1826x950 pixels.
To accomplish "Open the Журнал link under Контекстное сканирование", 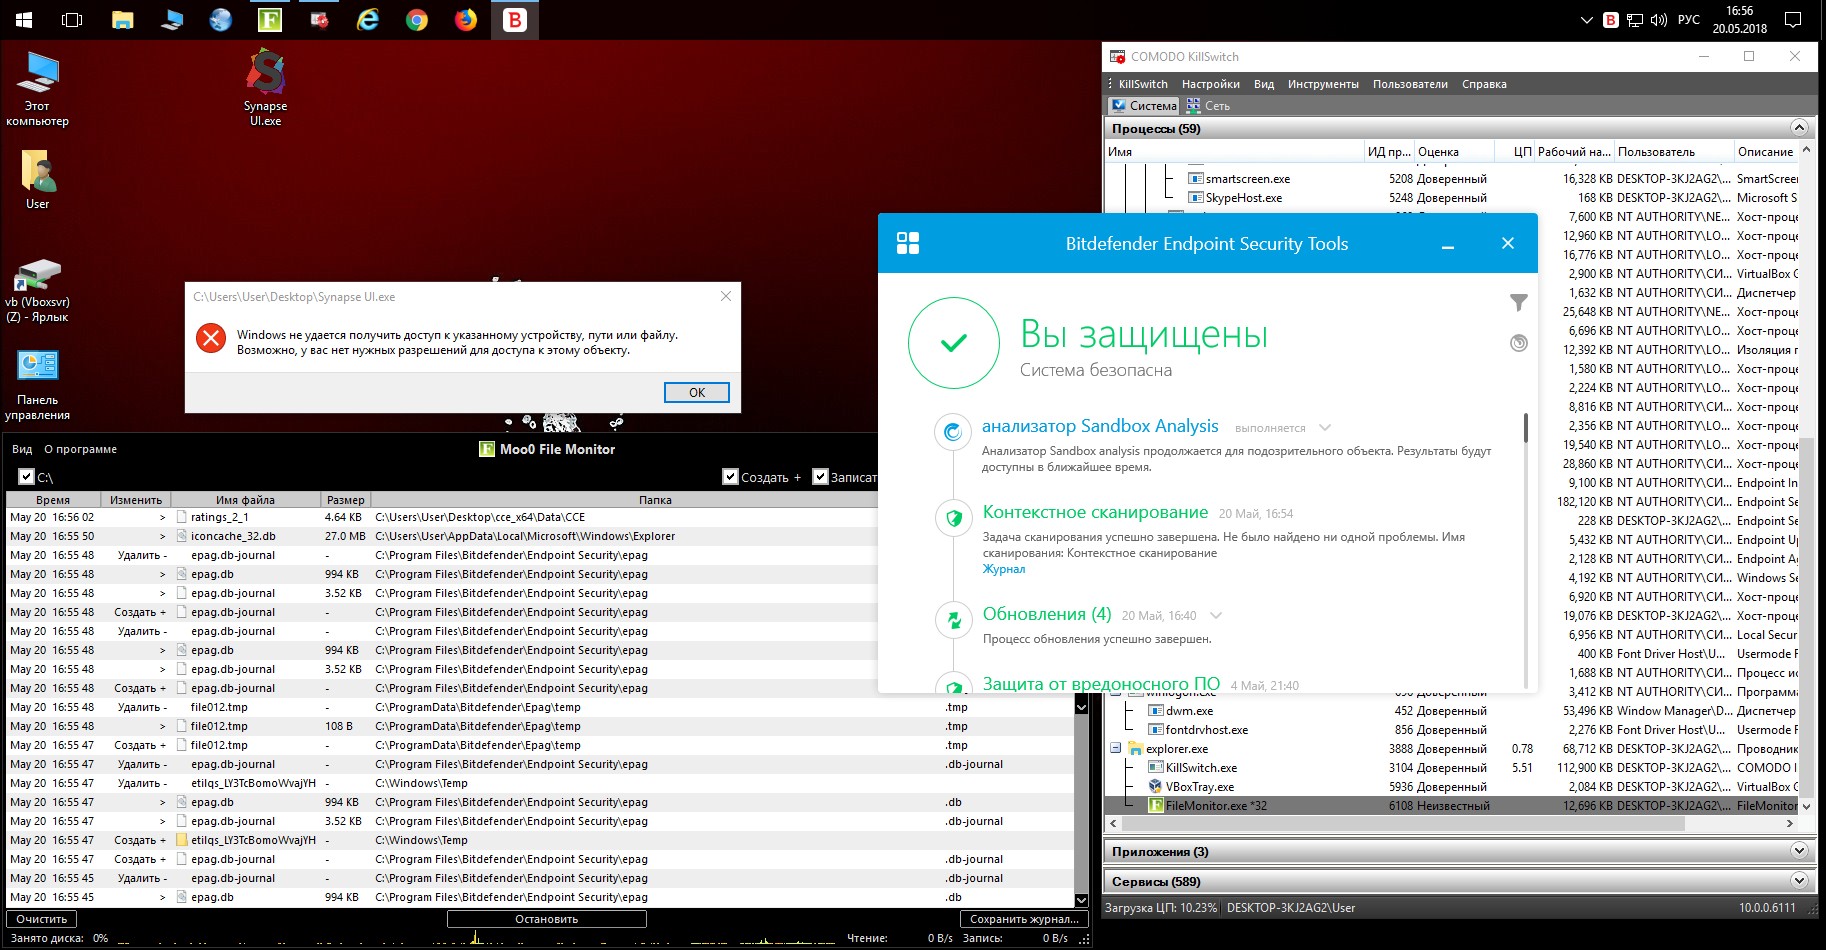I will (1003, 569).
